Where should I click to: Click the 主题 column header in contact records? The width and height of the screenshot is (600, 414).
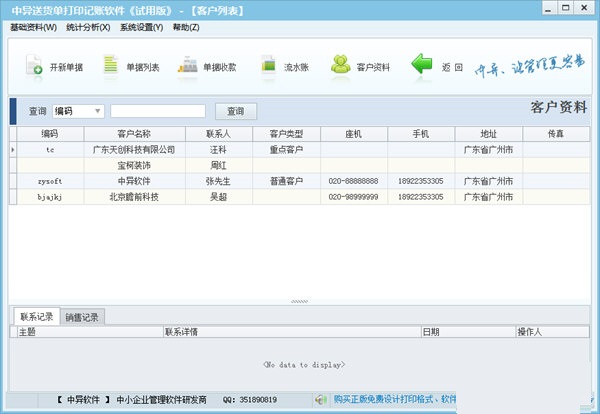(x=90, y=332)
